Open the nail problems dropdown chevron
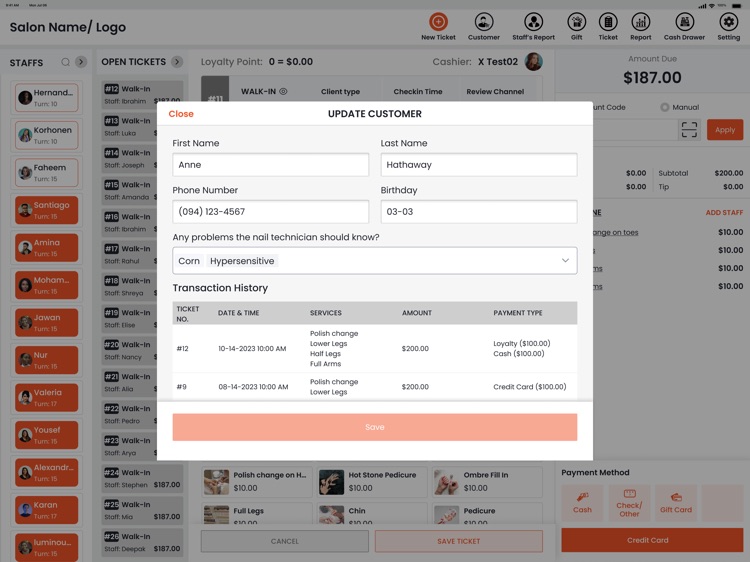750x562 pixels. (x=565, y=261)
